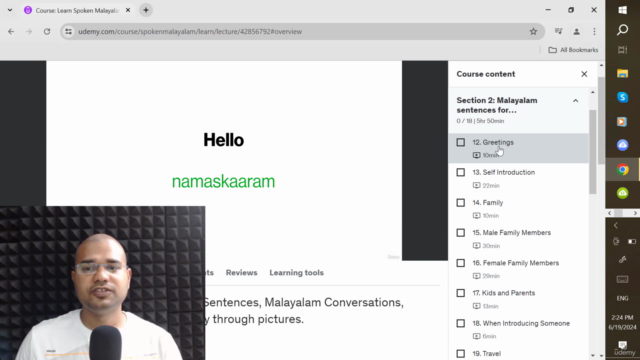Click video icon under Female Family Members
This screenshot has height=360, width=640.
click(x=476, y=276)
